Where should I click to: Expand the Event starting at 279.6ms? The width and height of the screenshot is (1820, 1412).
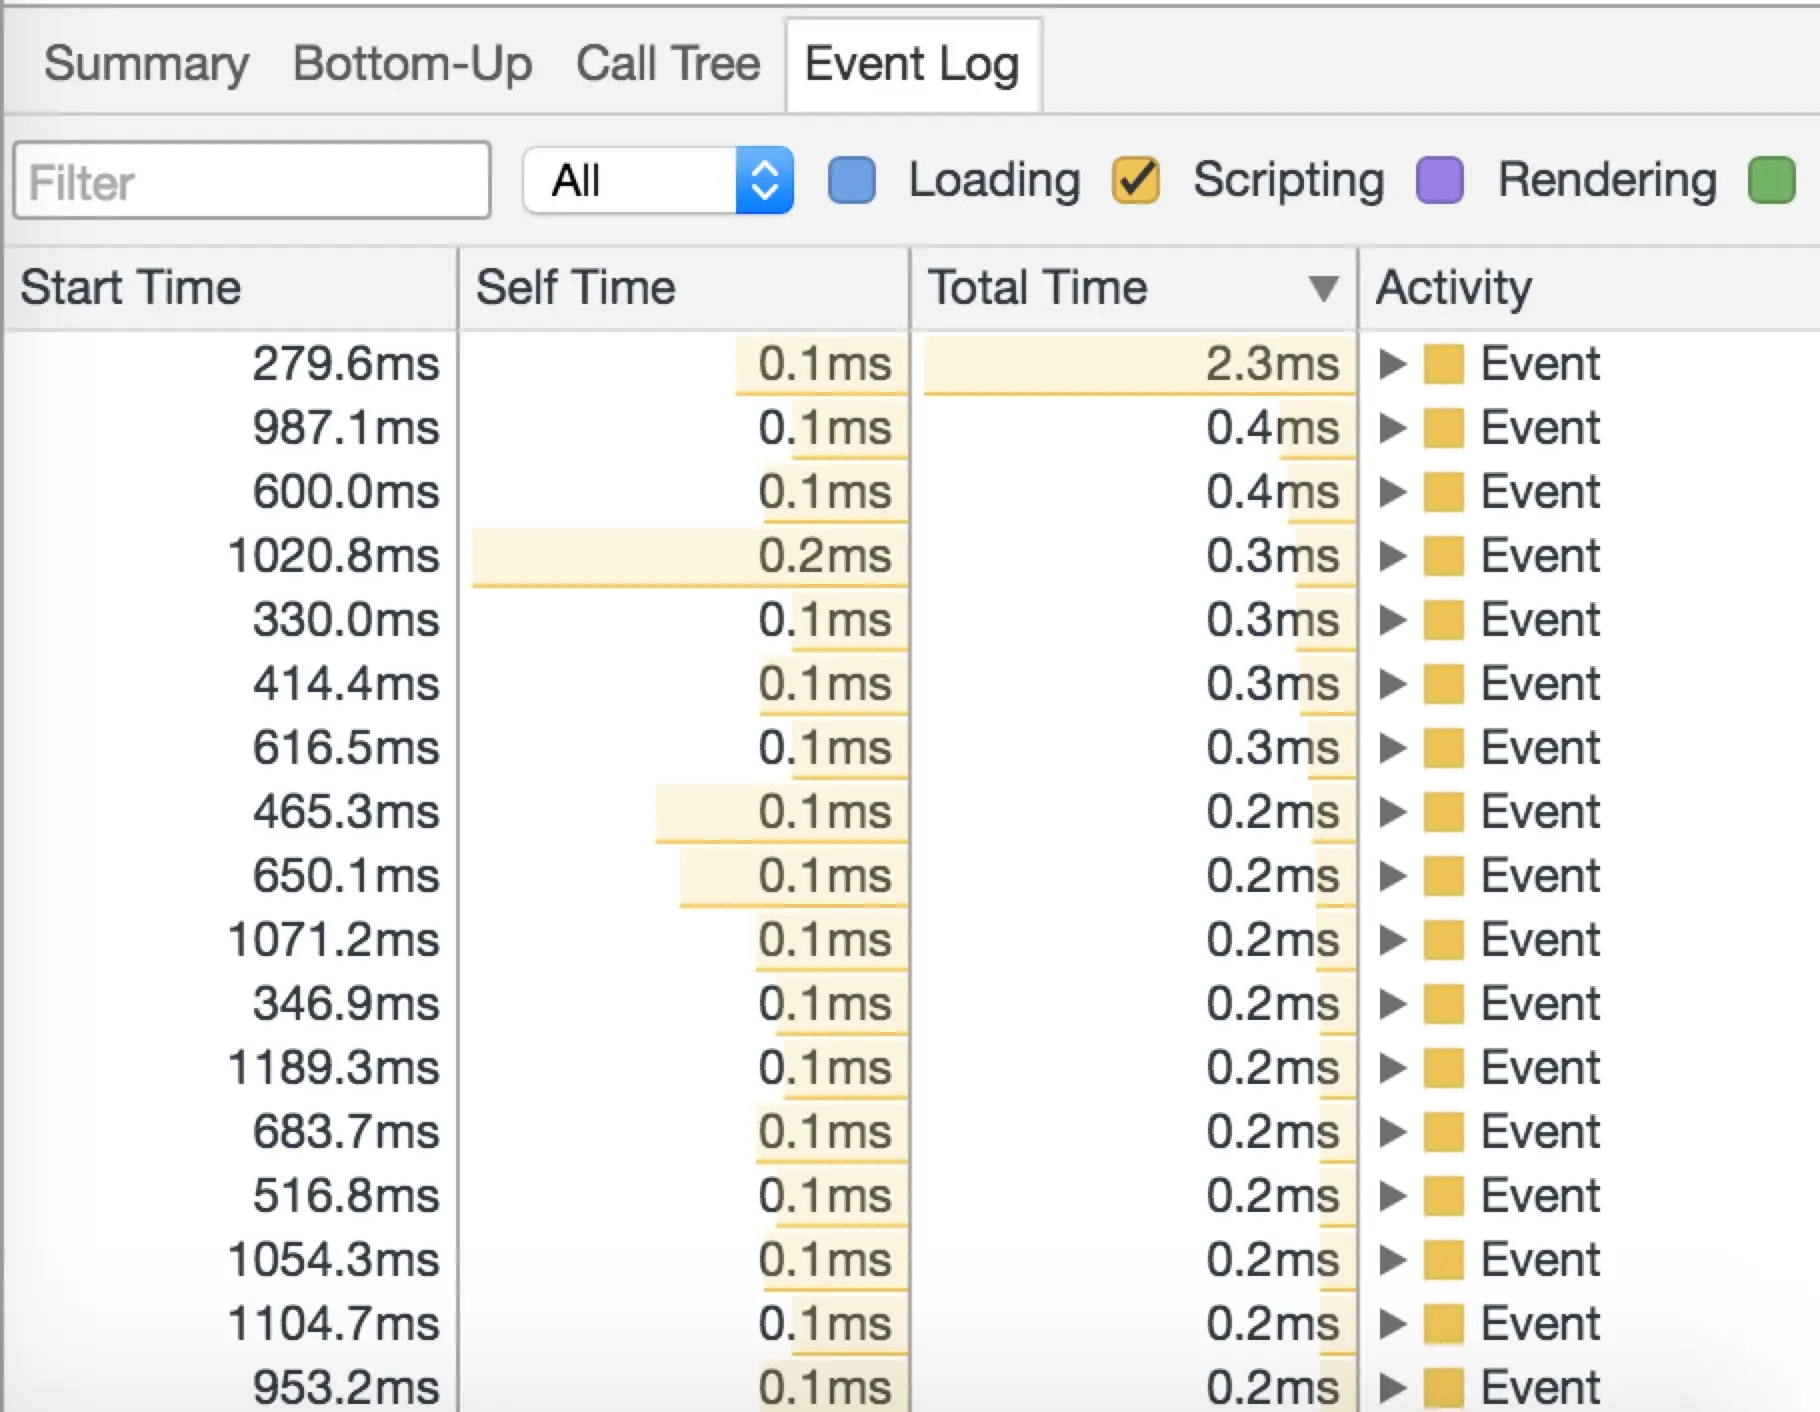1392,364
